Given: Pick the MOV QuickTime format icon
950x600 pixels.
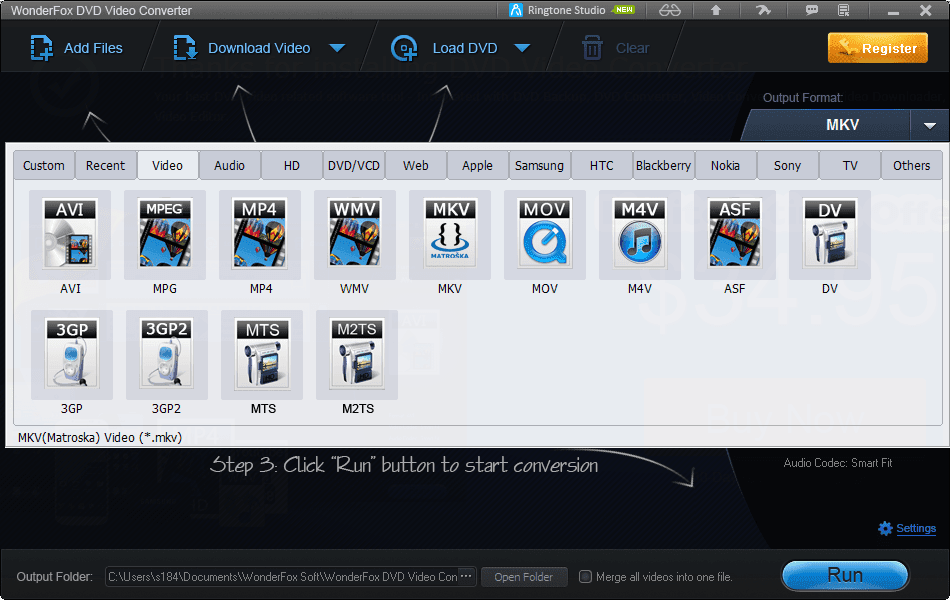Looking at the screenshot, I should [545, 235].
